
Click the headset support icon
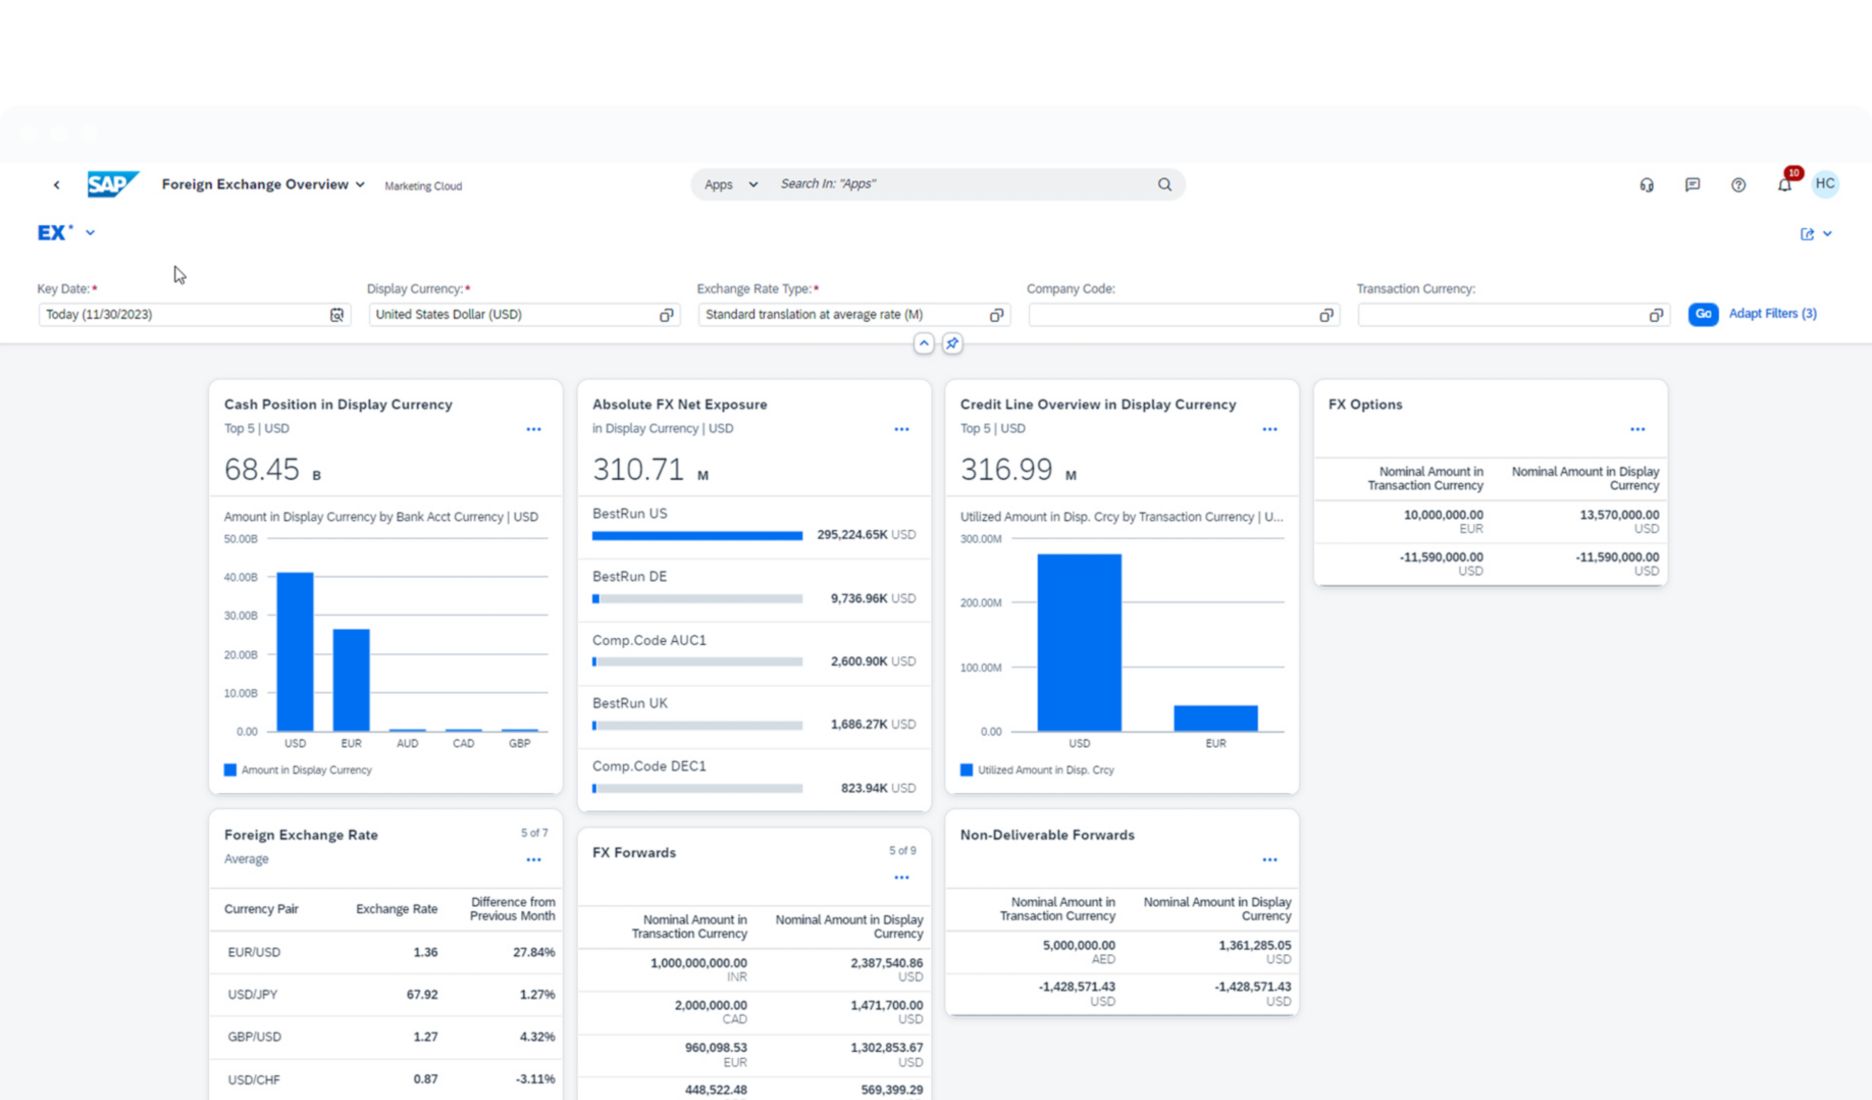[1647, 184]
